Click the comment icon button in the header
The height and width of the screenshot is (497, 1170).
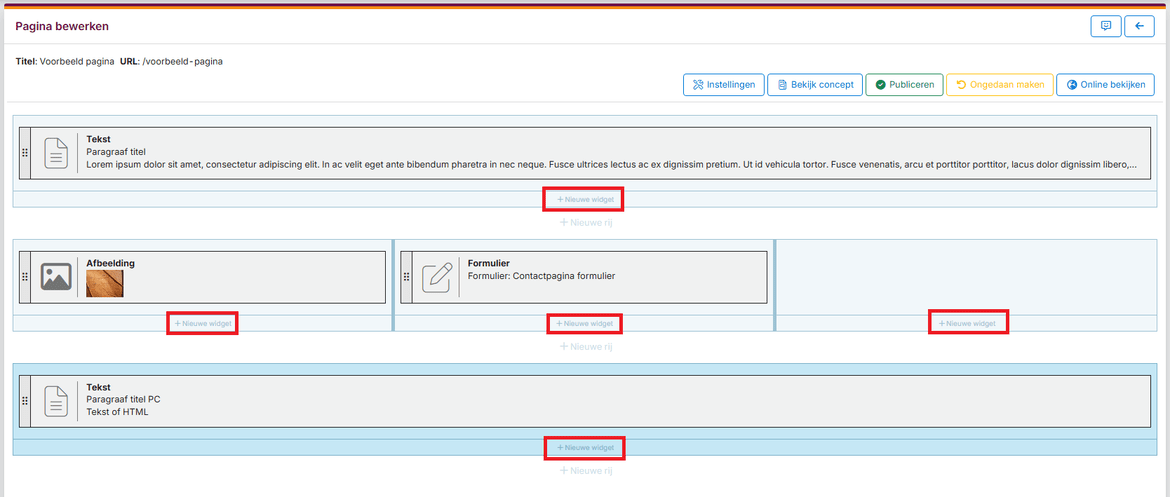(1105, 27)
